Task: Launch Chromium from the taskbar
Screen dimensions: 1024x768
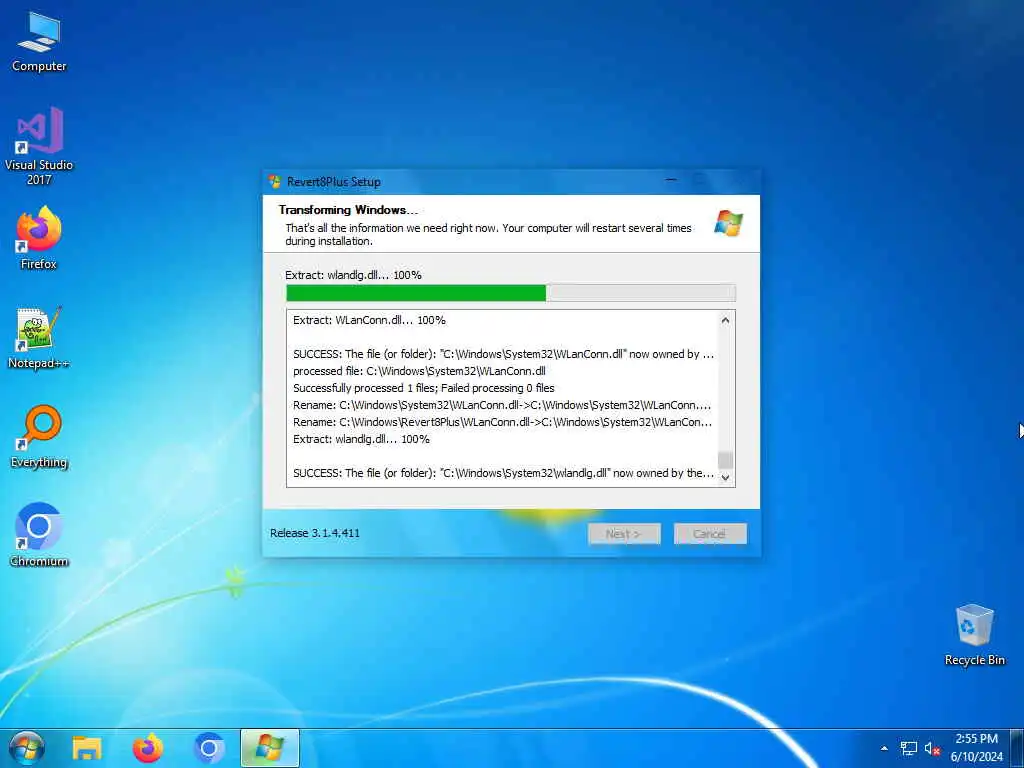Action: pos(209,748)
